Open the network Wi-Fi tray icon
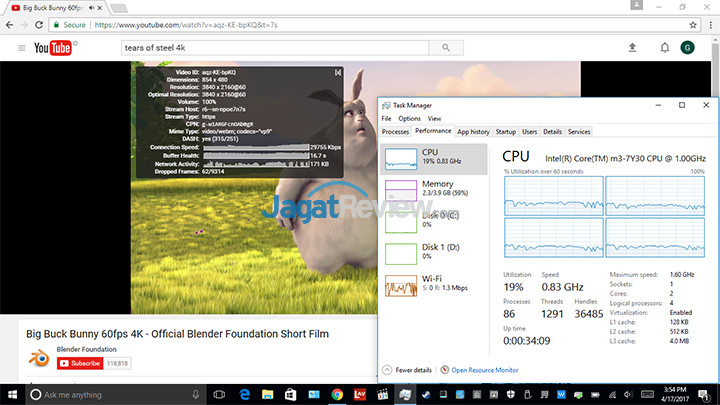 coord(612,394)
